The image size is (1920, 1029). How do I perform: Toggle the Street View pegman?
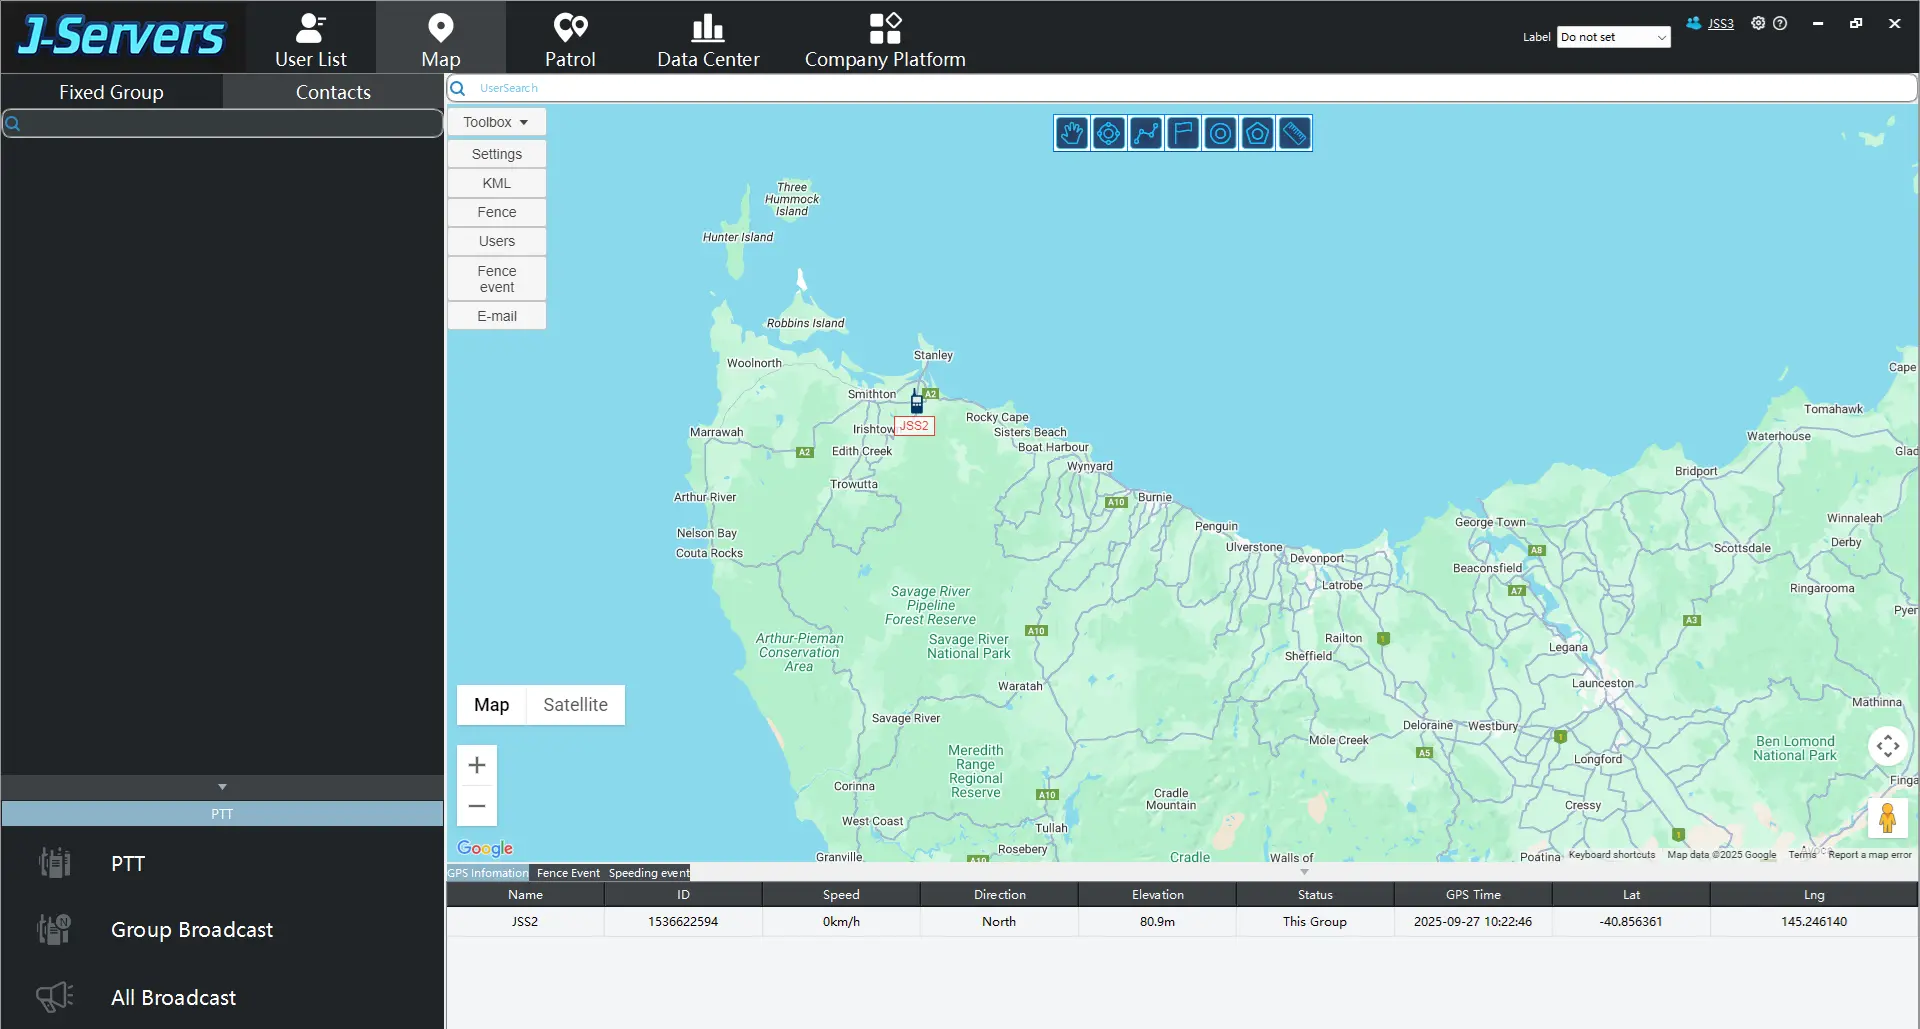coord(1887,818)
